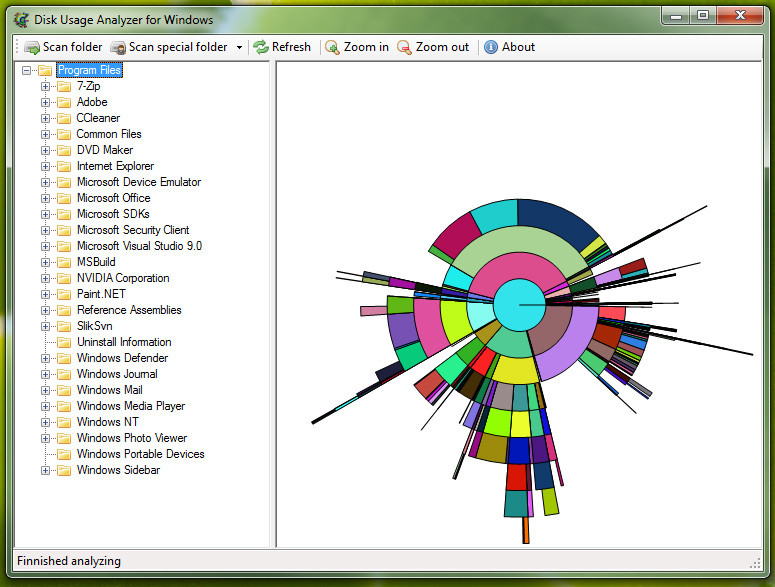Minimize the Disk Usage Analyzer window

tap(676, 16)
